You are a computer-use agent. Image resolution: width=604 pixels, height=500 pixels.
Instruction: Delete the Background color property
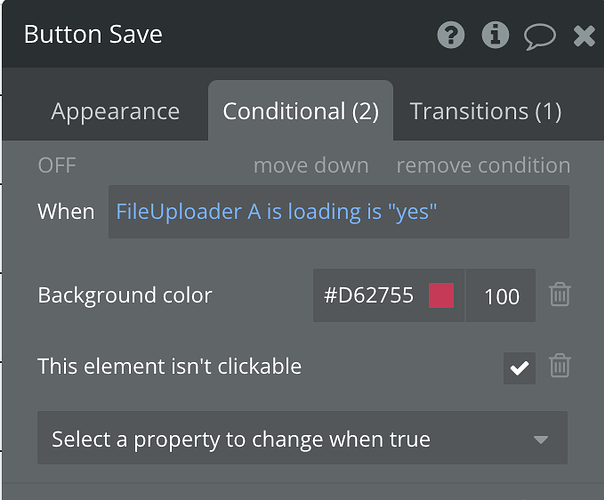coord(560,295)
